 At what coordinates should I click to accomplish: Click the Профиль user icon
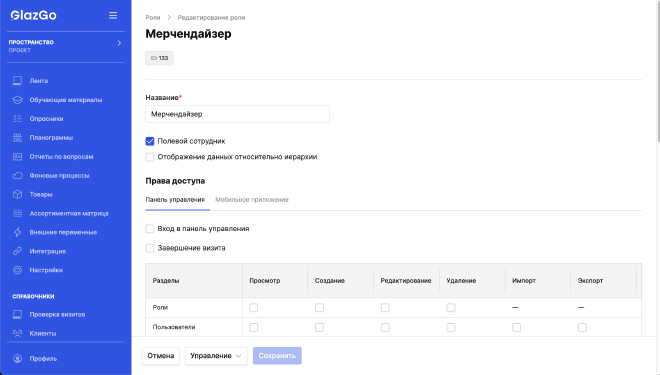click(x=17, y=359)
